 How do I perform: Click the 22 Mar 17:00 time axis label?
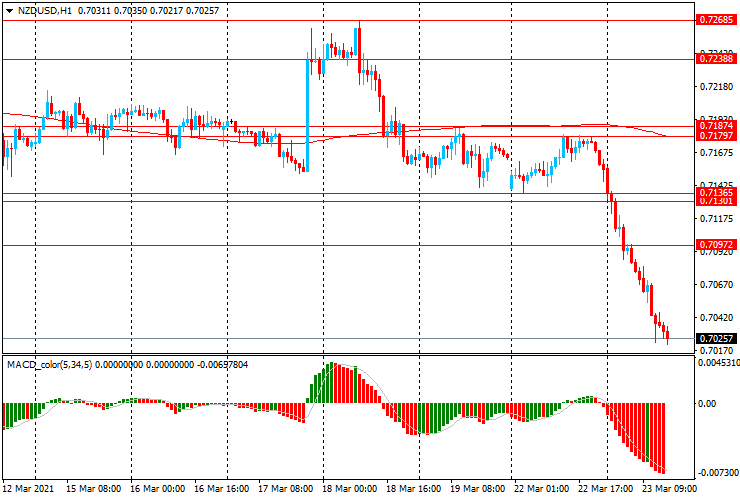click(x=605, y=490)
